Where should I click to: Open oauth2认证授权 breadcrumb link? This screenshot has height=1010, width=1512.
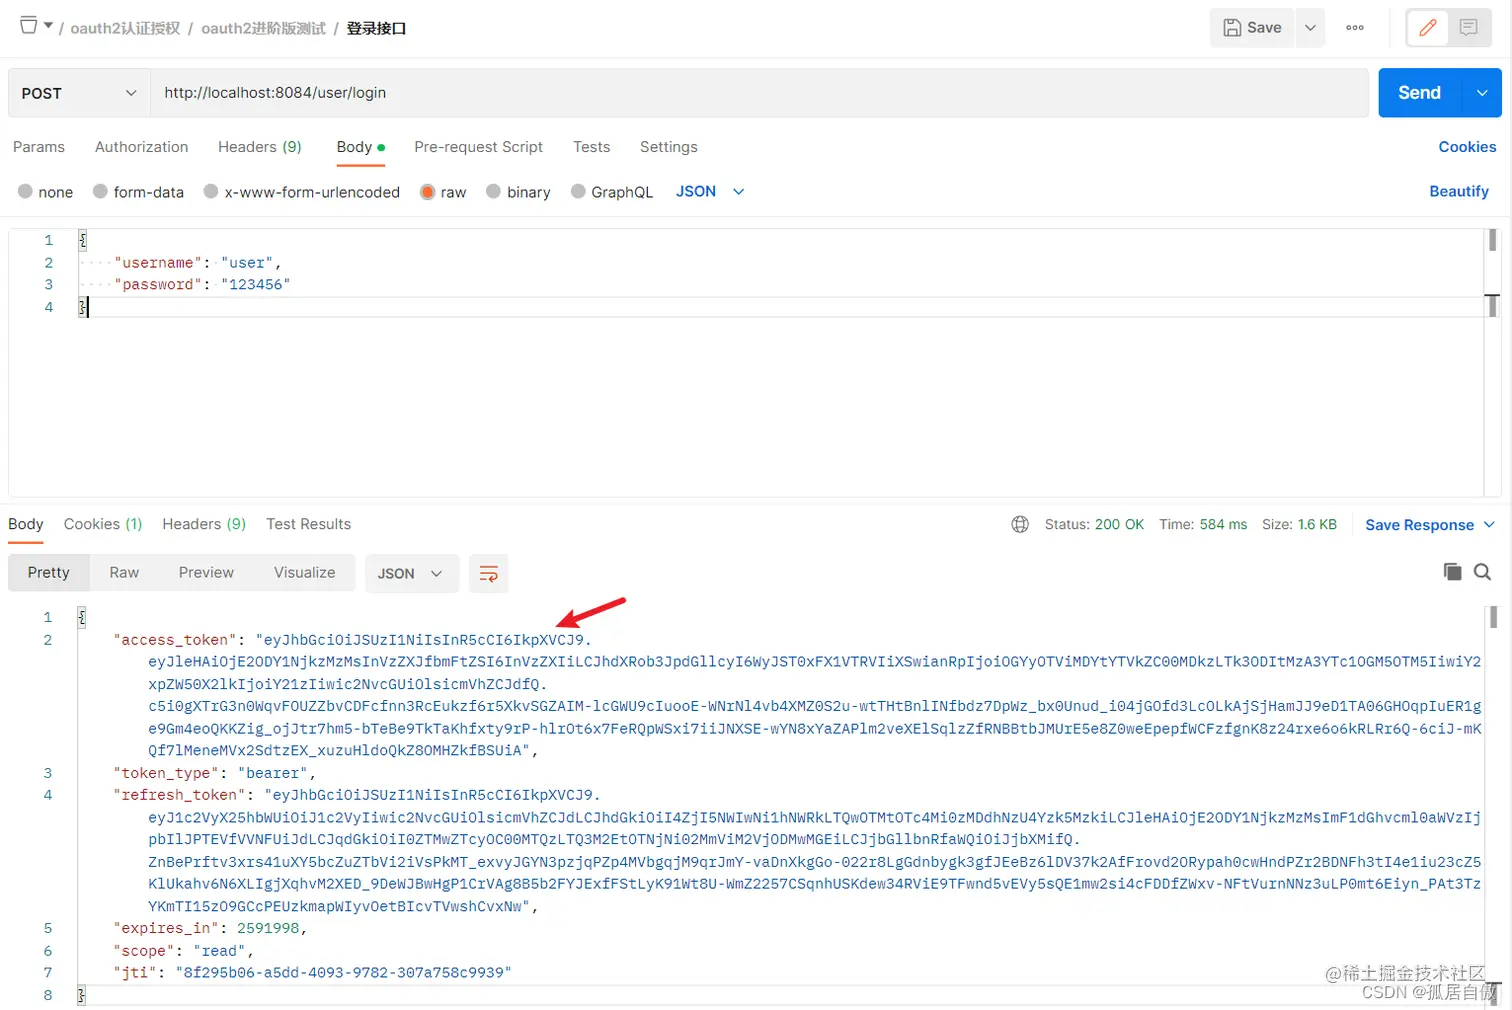pos(125,28)
